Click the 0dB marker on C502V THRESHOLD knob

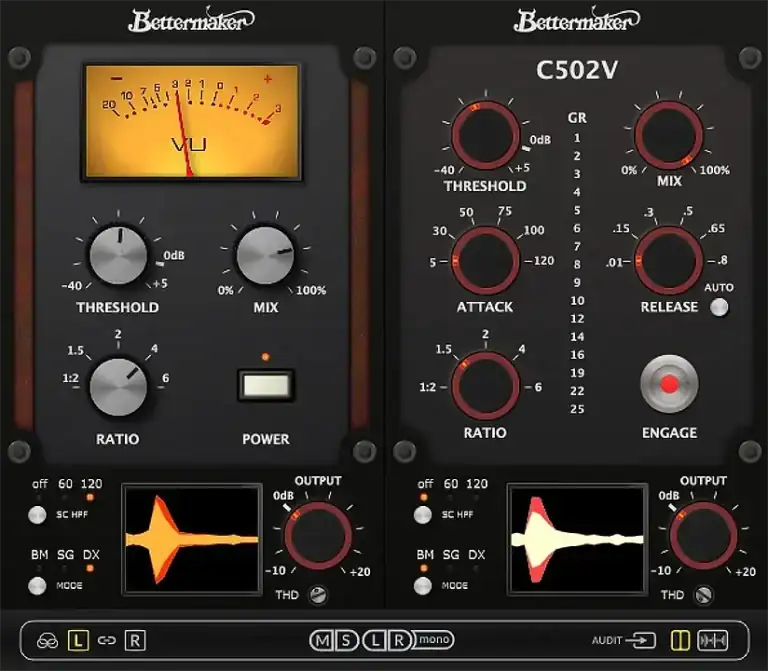point(540,140)
